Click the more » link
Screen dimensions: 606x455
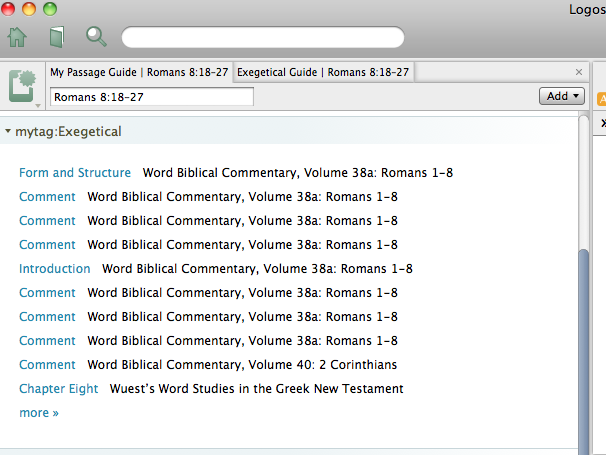(x=39, y=413)
